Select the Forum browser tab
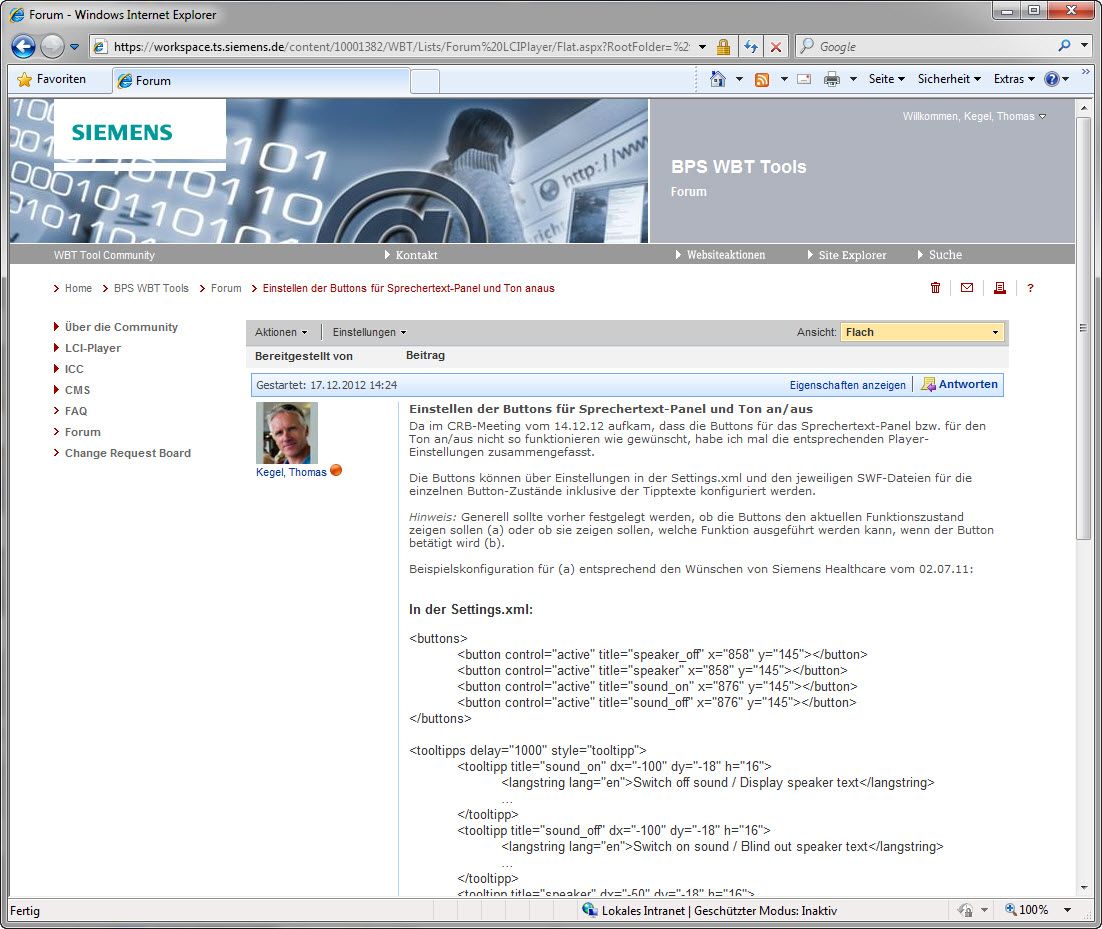This screenshot has width=1102, height=929. [x=260, y=81]
